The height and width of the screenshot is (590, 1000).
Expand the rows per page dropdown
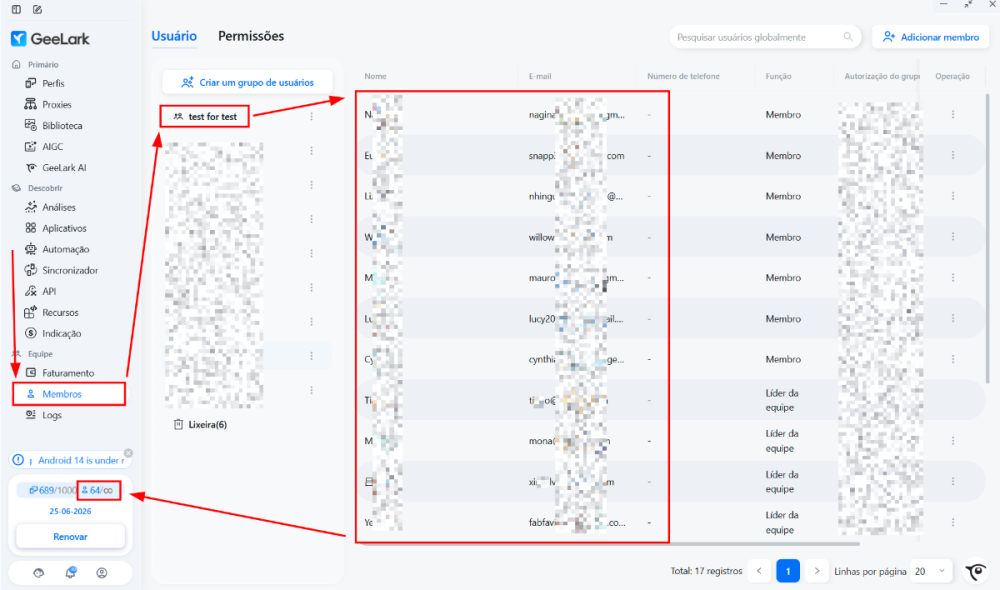930,571
